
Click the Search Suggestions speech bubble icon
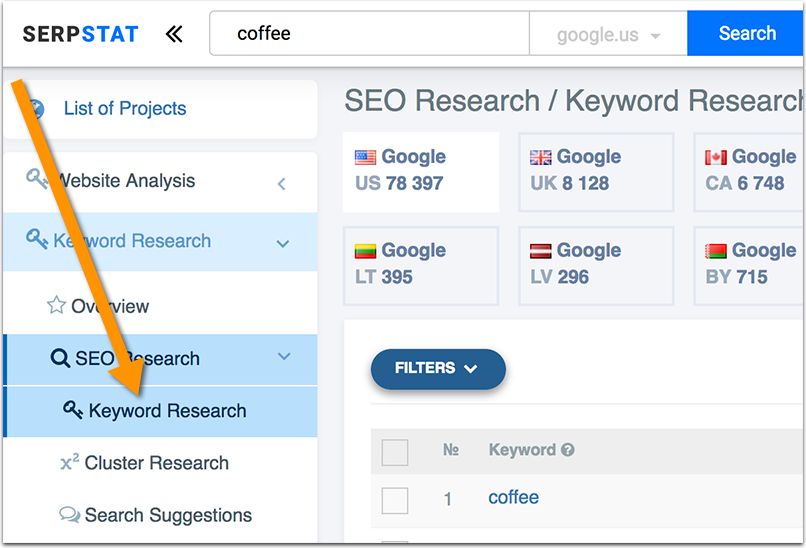tap(69, 515)
